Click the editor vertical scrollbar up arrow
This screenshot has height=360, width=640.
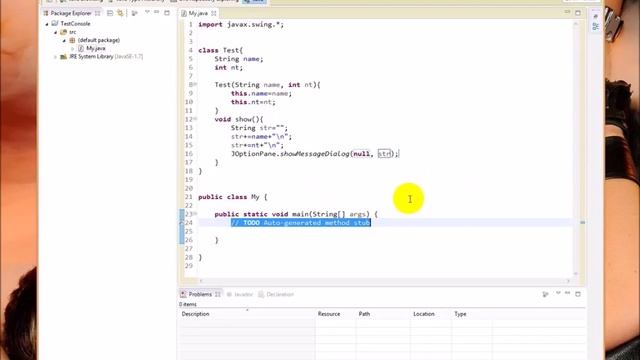[x=576, y=24]
